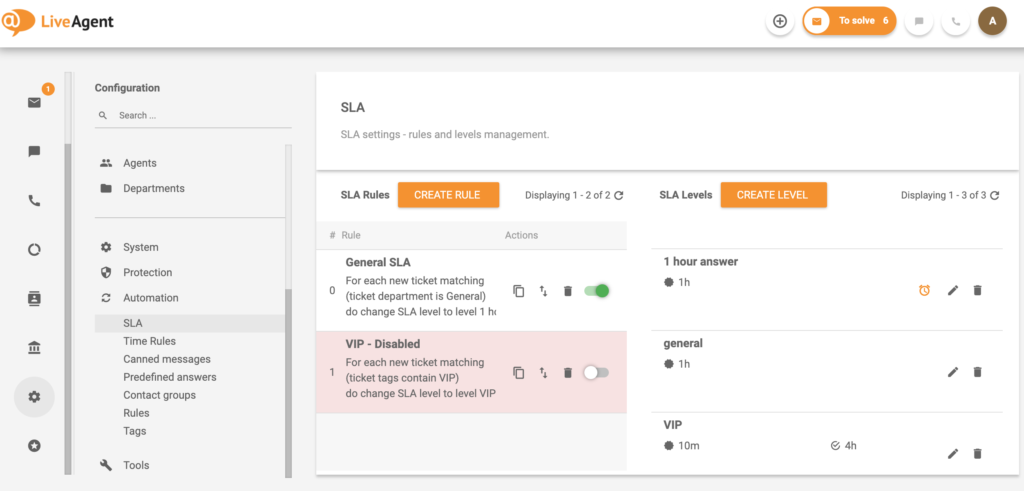Open the chats icon in left sidebar
The height and width of the screenshot is (491, 1024).
click(x=34, y=152)
